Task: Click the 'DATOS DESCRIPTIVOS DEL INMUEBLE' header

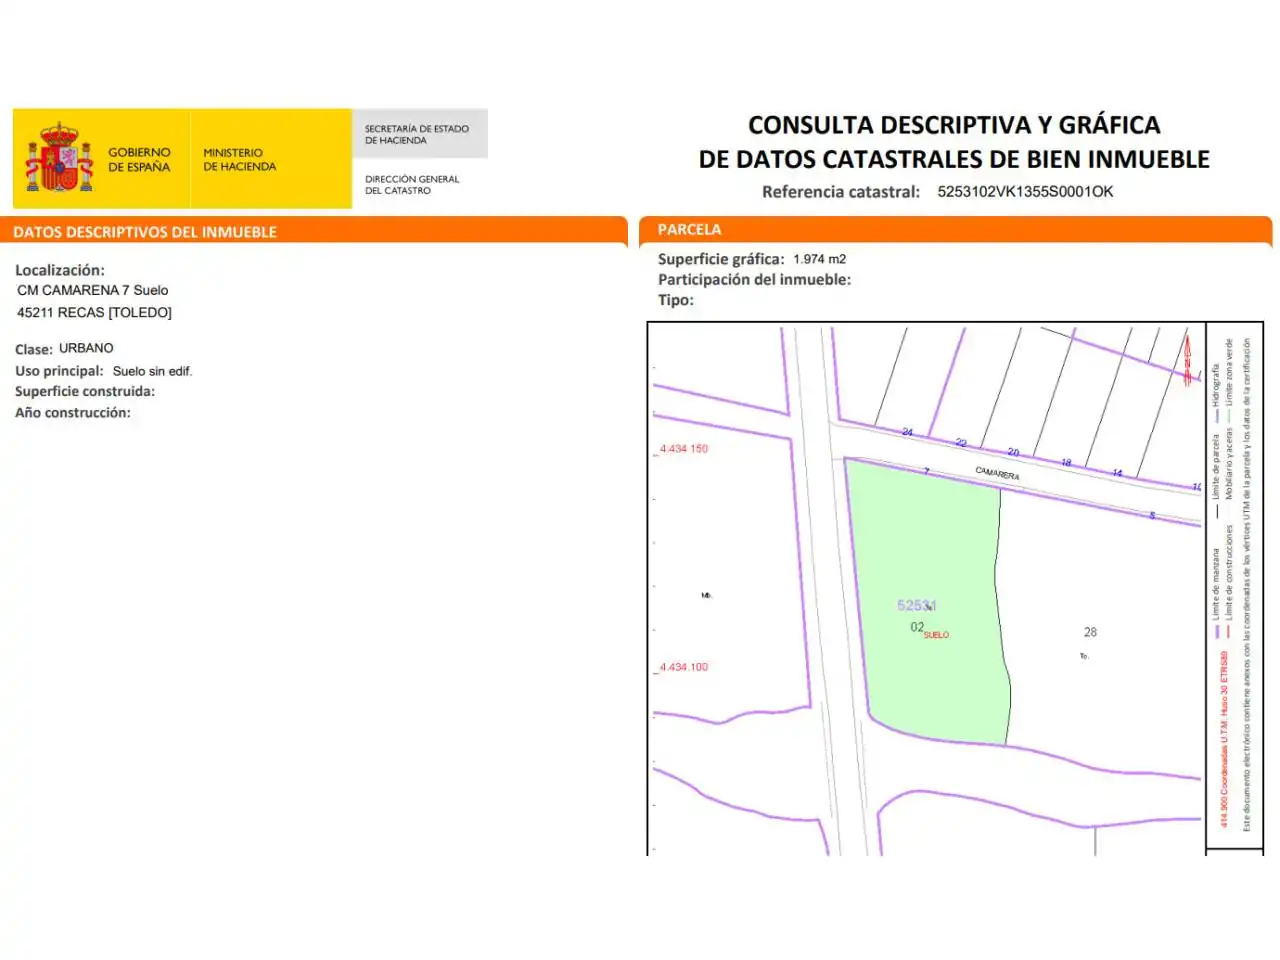Action: click(x=145, y=232)
